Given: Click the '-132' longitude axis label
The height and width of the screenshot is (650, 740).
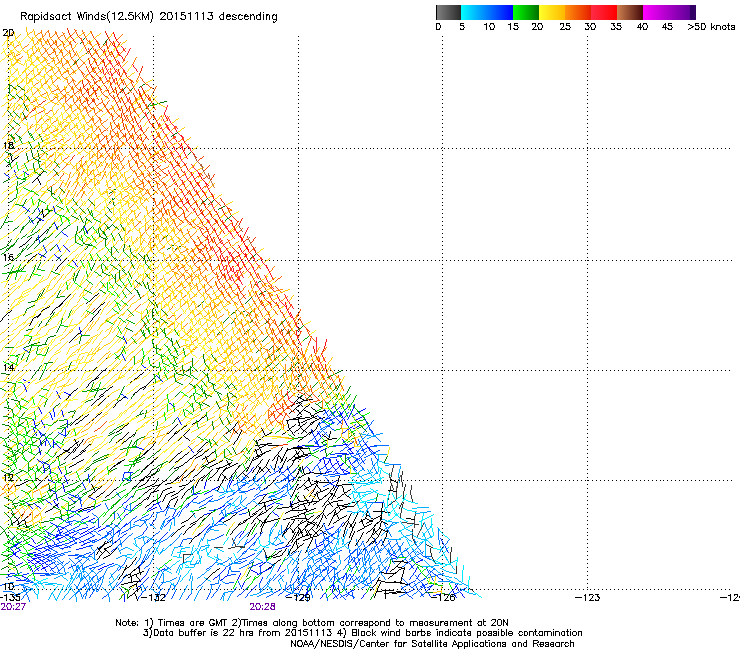Looking at the screenshot, I should click(153, 598).
